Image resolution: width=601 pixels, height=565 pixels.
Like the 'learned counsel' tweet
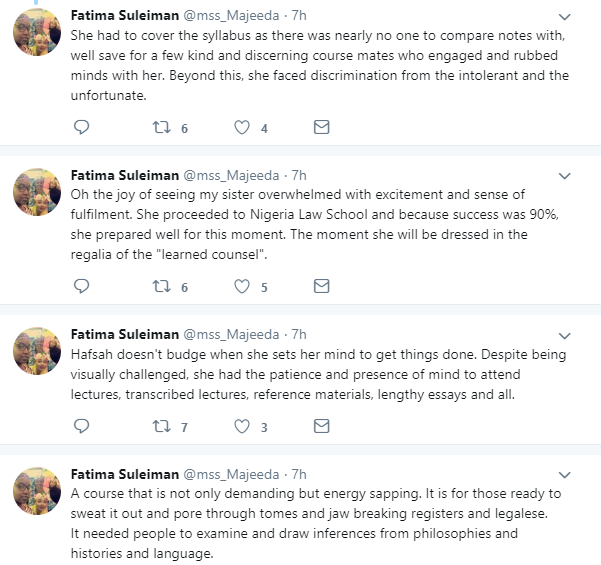point(241,286)
